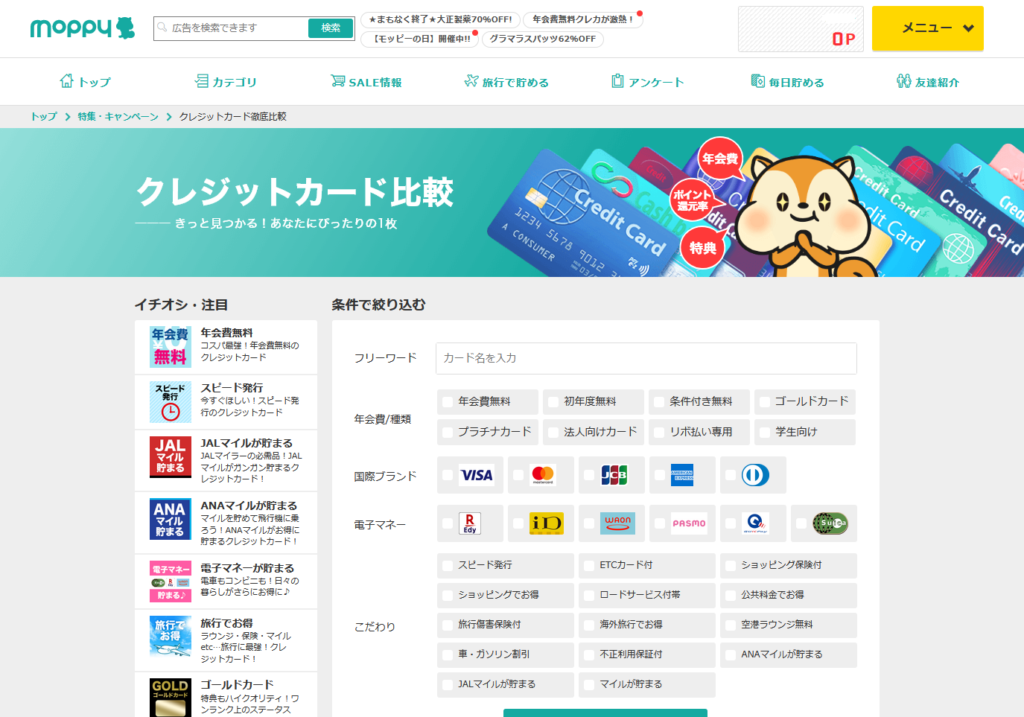This screenshot has width=1024, height=717.
Task: Check the VISA brand checkbox
Action: click(447, 476)
